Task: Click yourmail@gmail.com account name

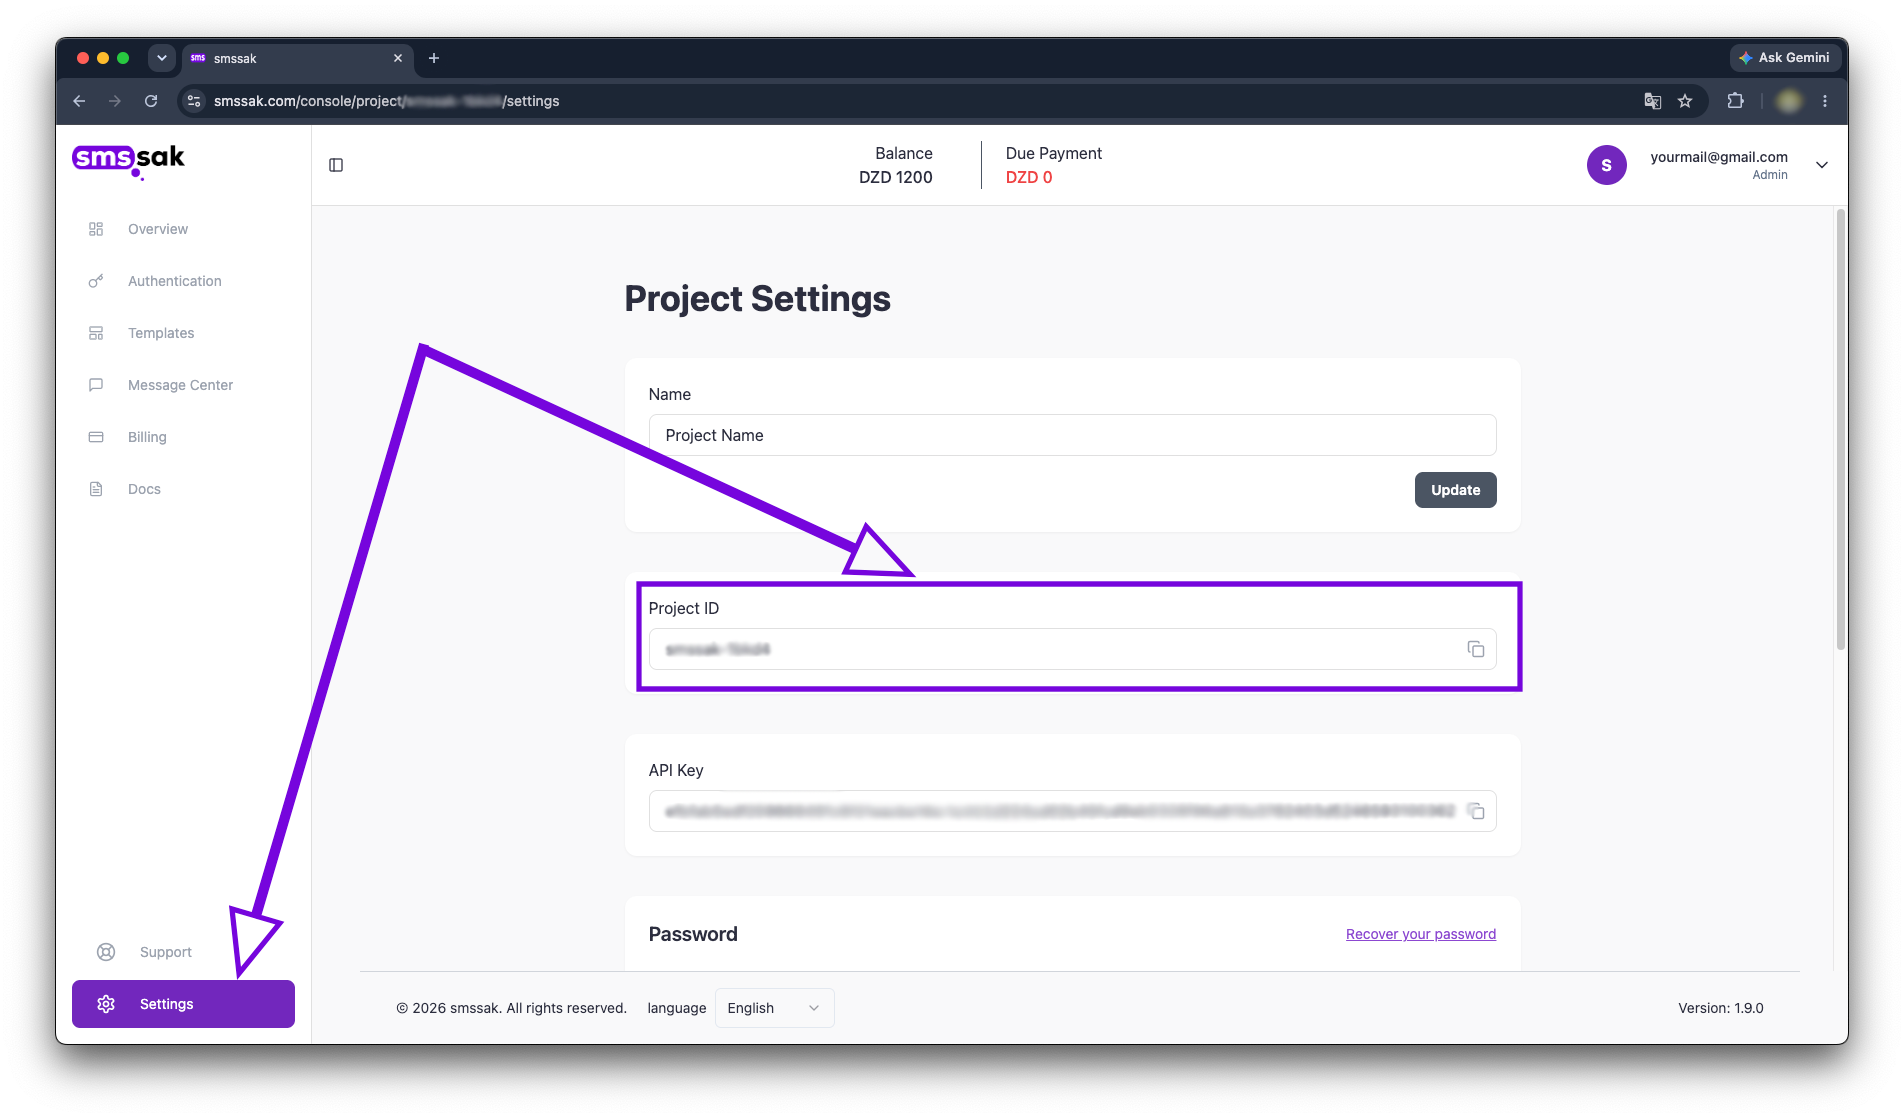Action: point(1718,157)
